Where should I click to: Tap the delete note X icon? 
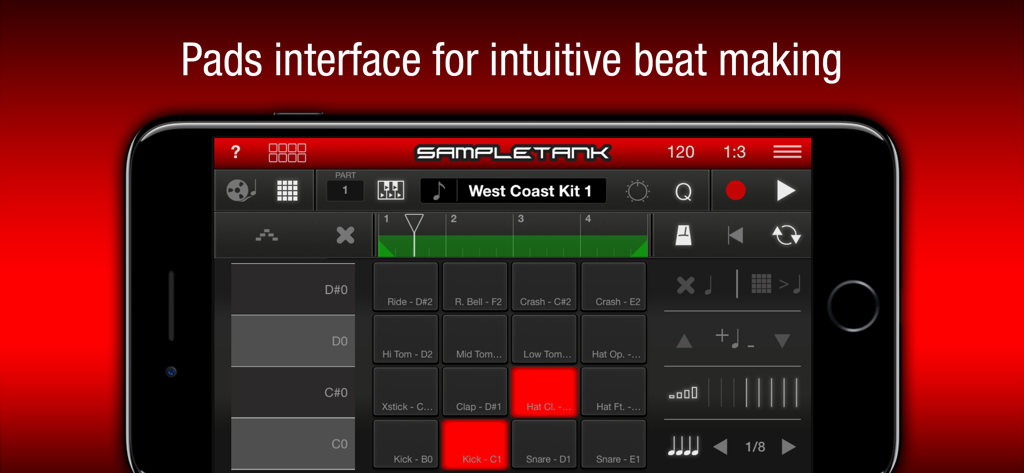coord(694,285)
